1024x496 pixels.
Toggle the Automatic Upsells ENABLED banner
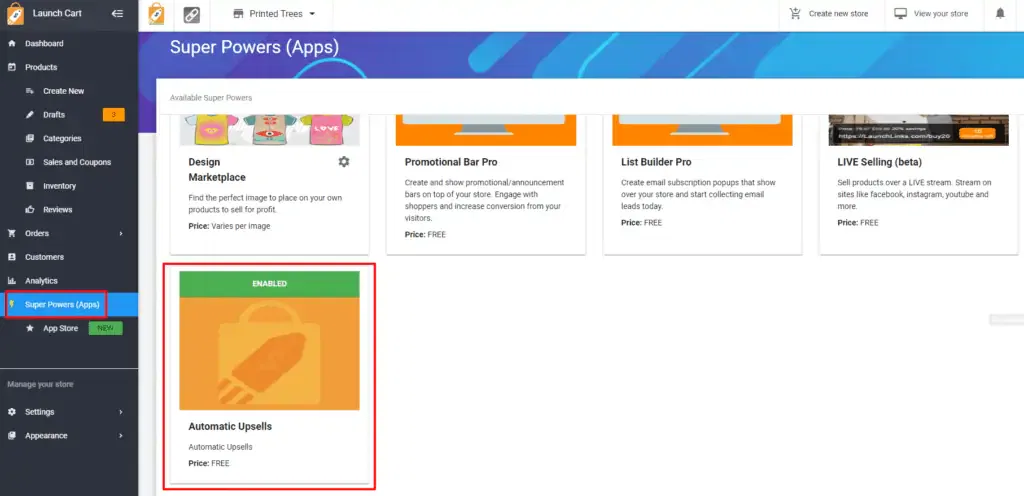click(268, 284)
